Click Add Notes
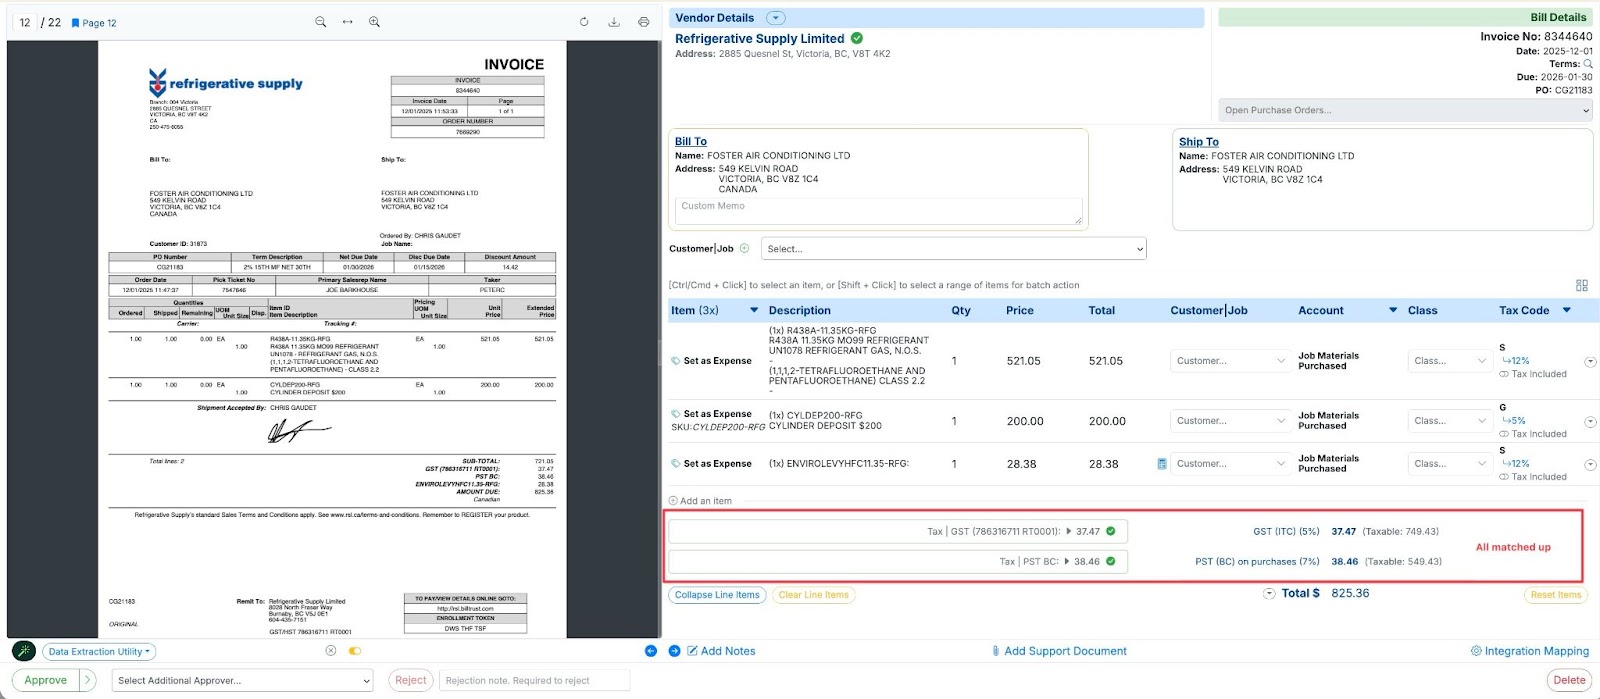The image size is (1600, 699). coord(720,651)
